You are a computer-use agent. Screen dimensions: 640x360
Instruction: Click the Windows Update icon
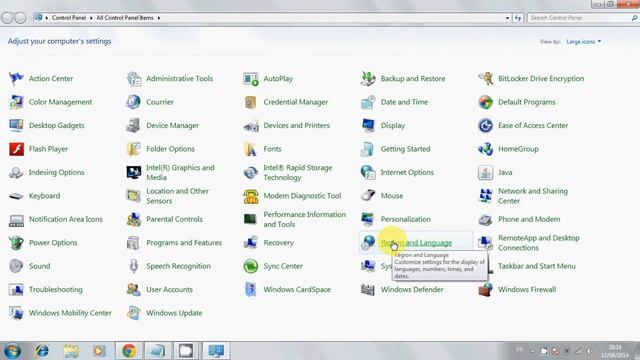tap(134, 313)
